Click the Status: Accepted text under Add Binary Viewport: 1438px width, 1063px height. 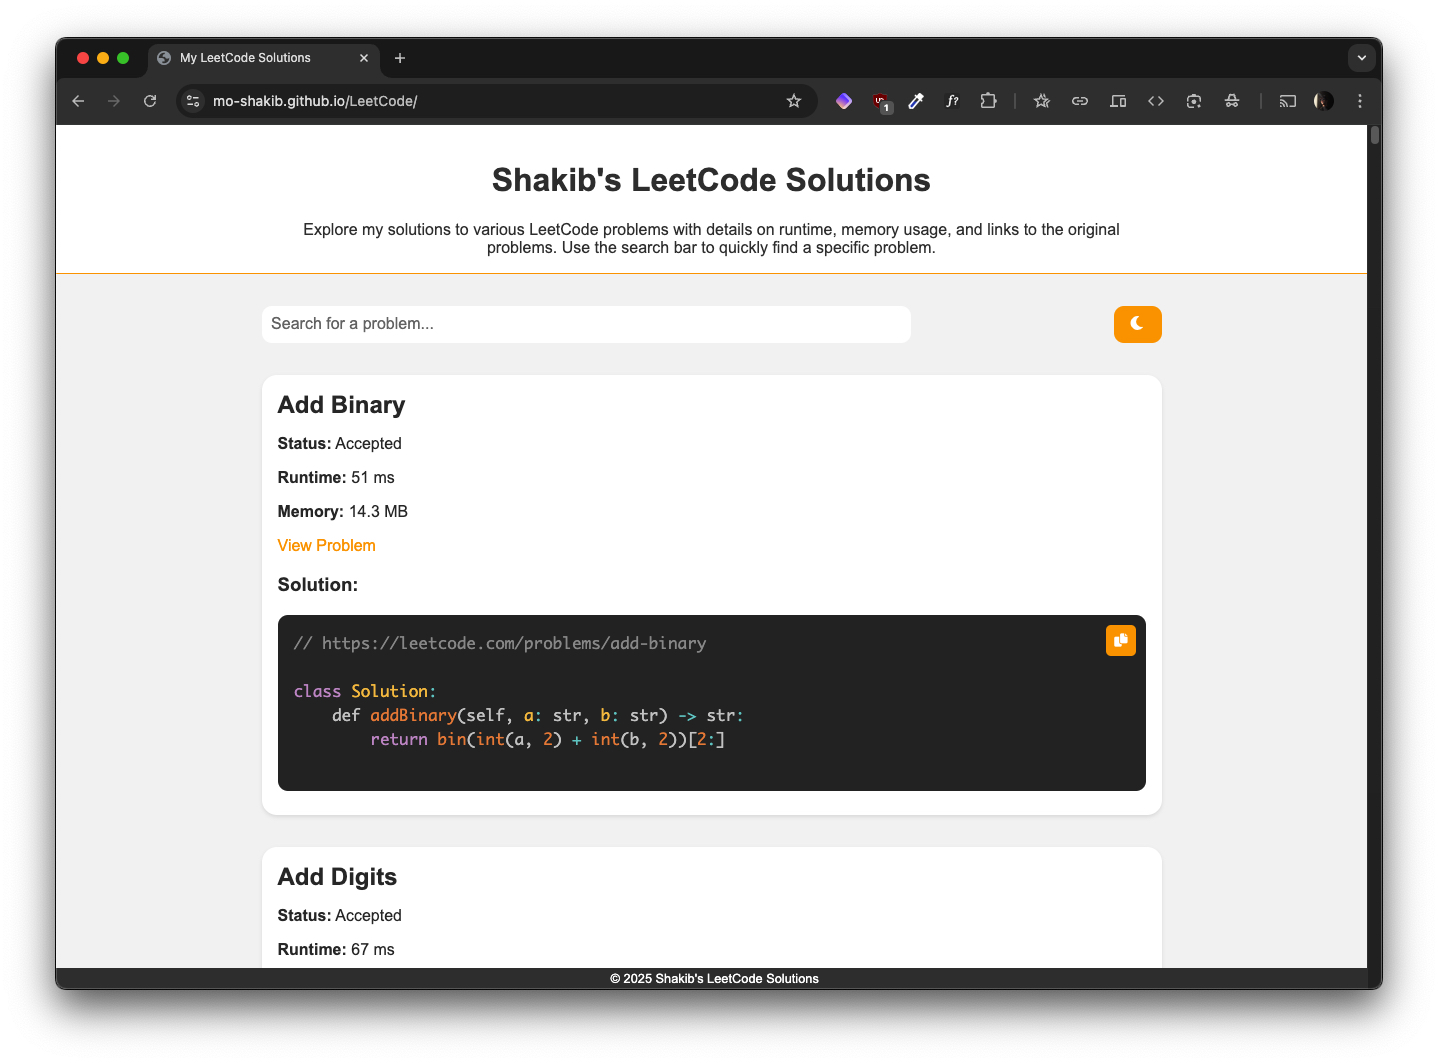[340, 444]
